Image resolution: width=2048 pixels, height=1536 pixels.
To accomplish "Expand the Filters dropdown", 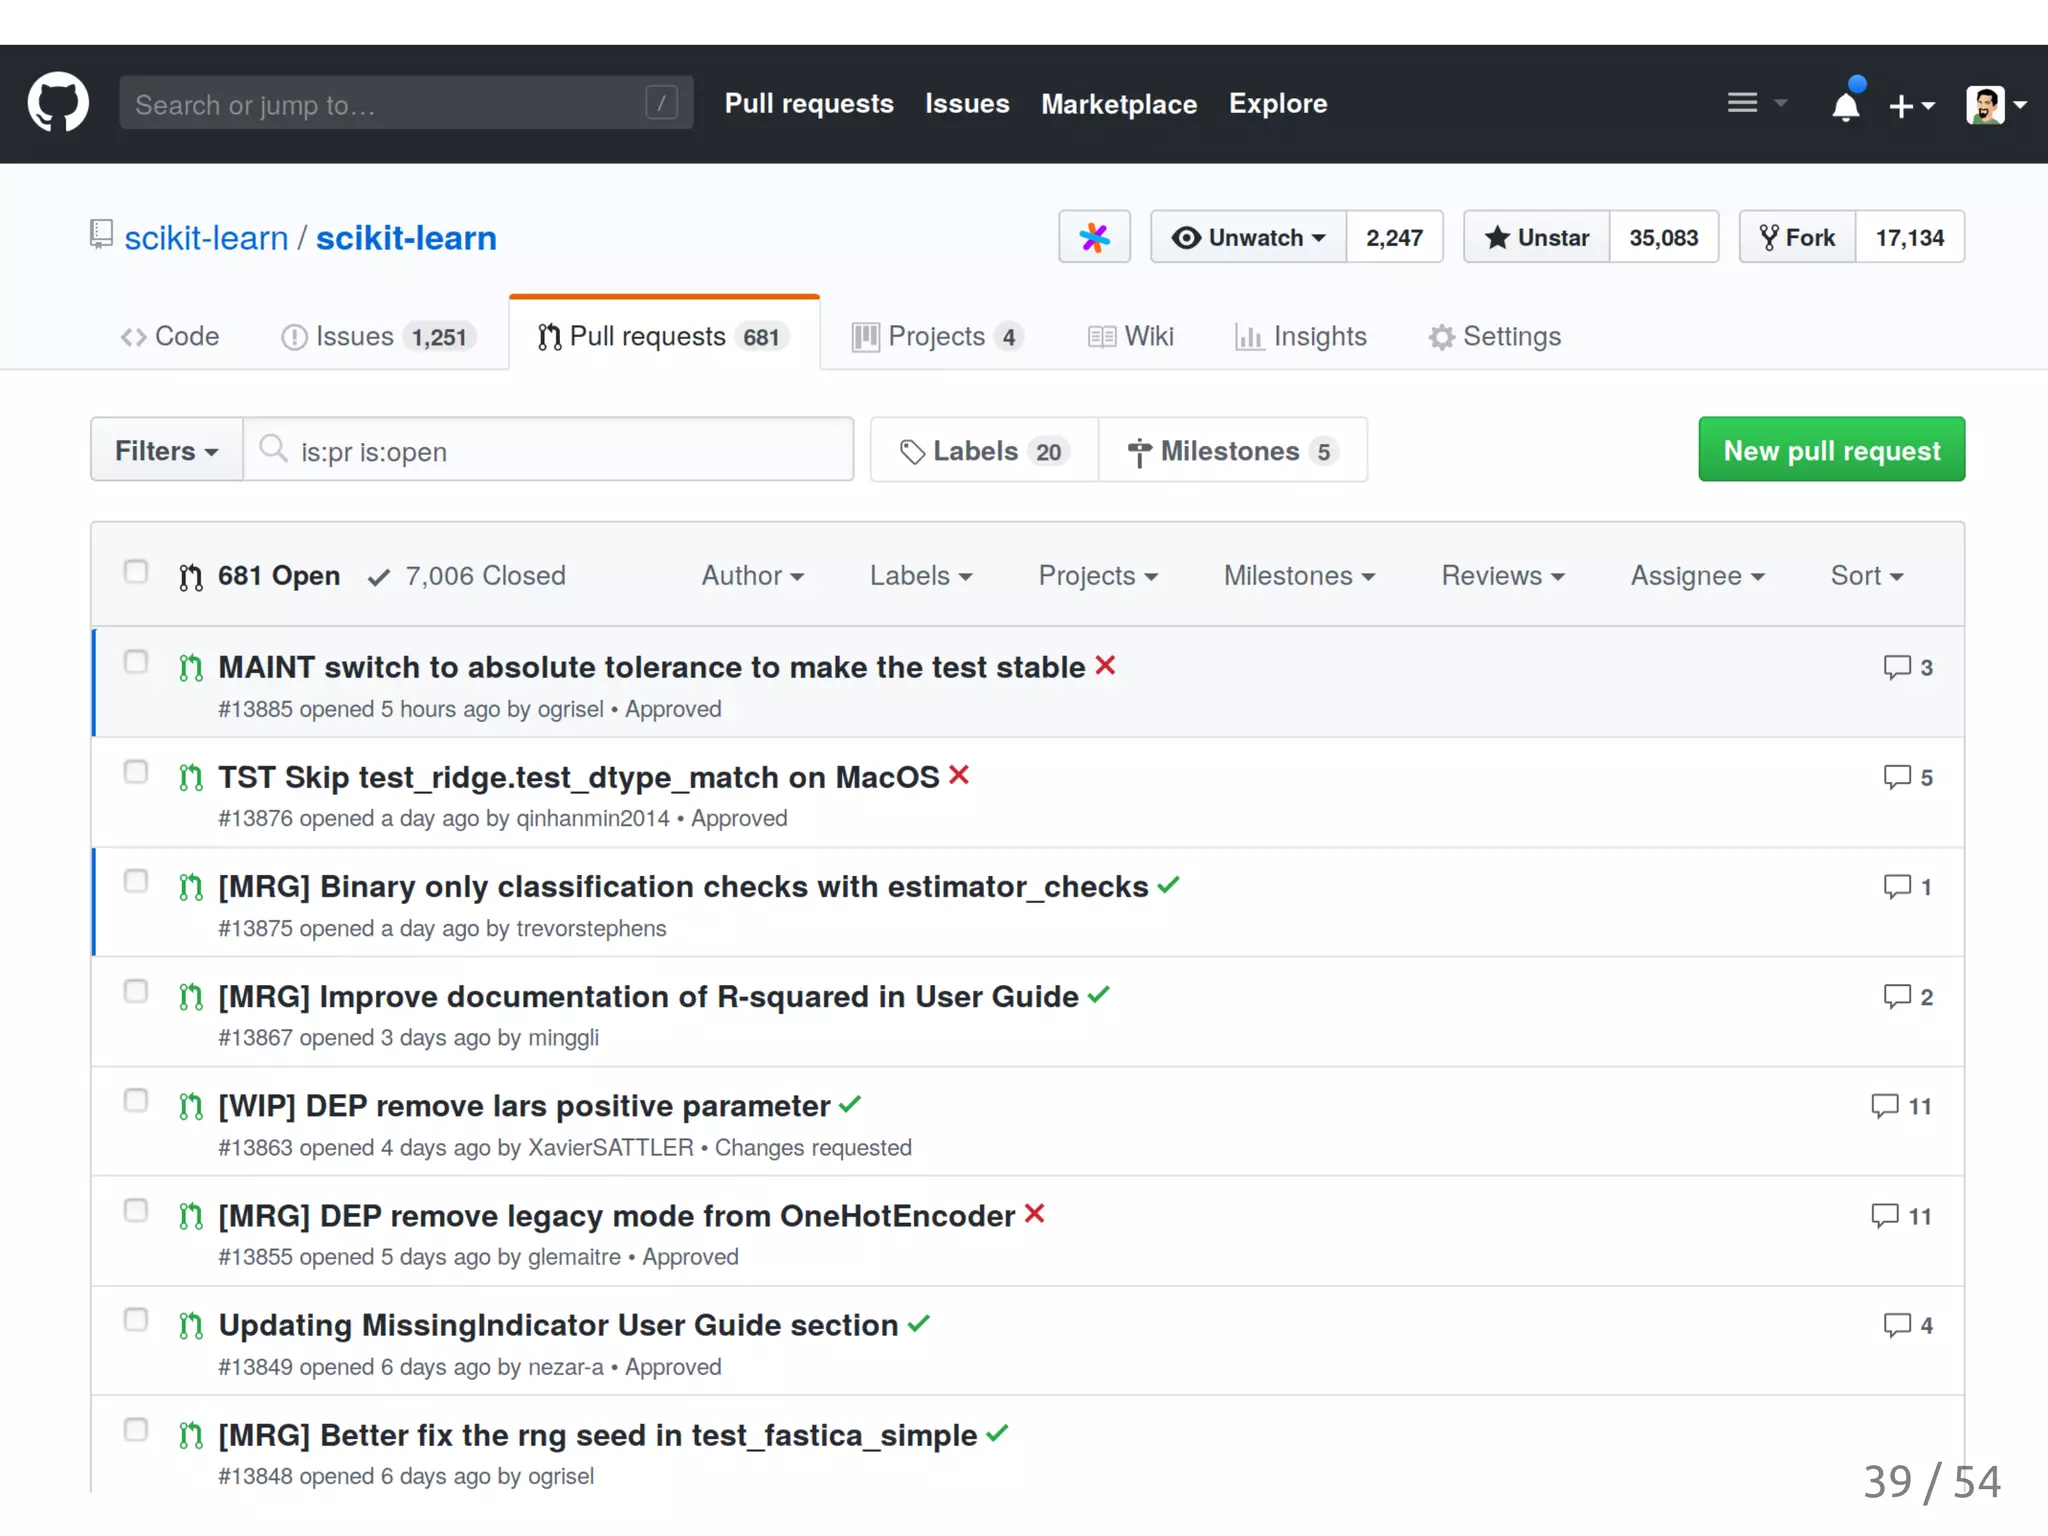I will (x=166, y=451).
